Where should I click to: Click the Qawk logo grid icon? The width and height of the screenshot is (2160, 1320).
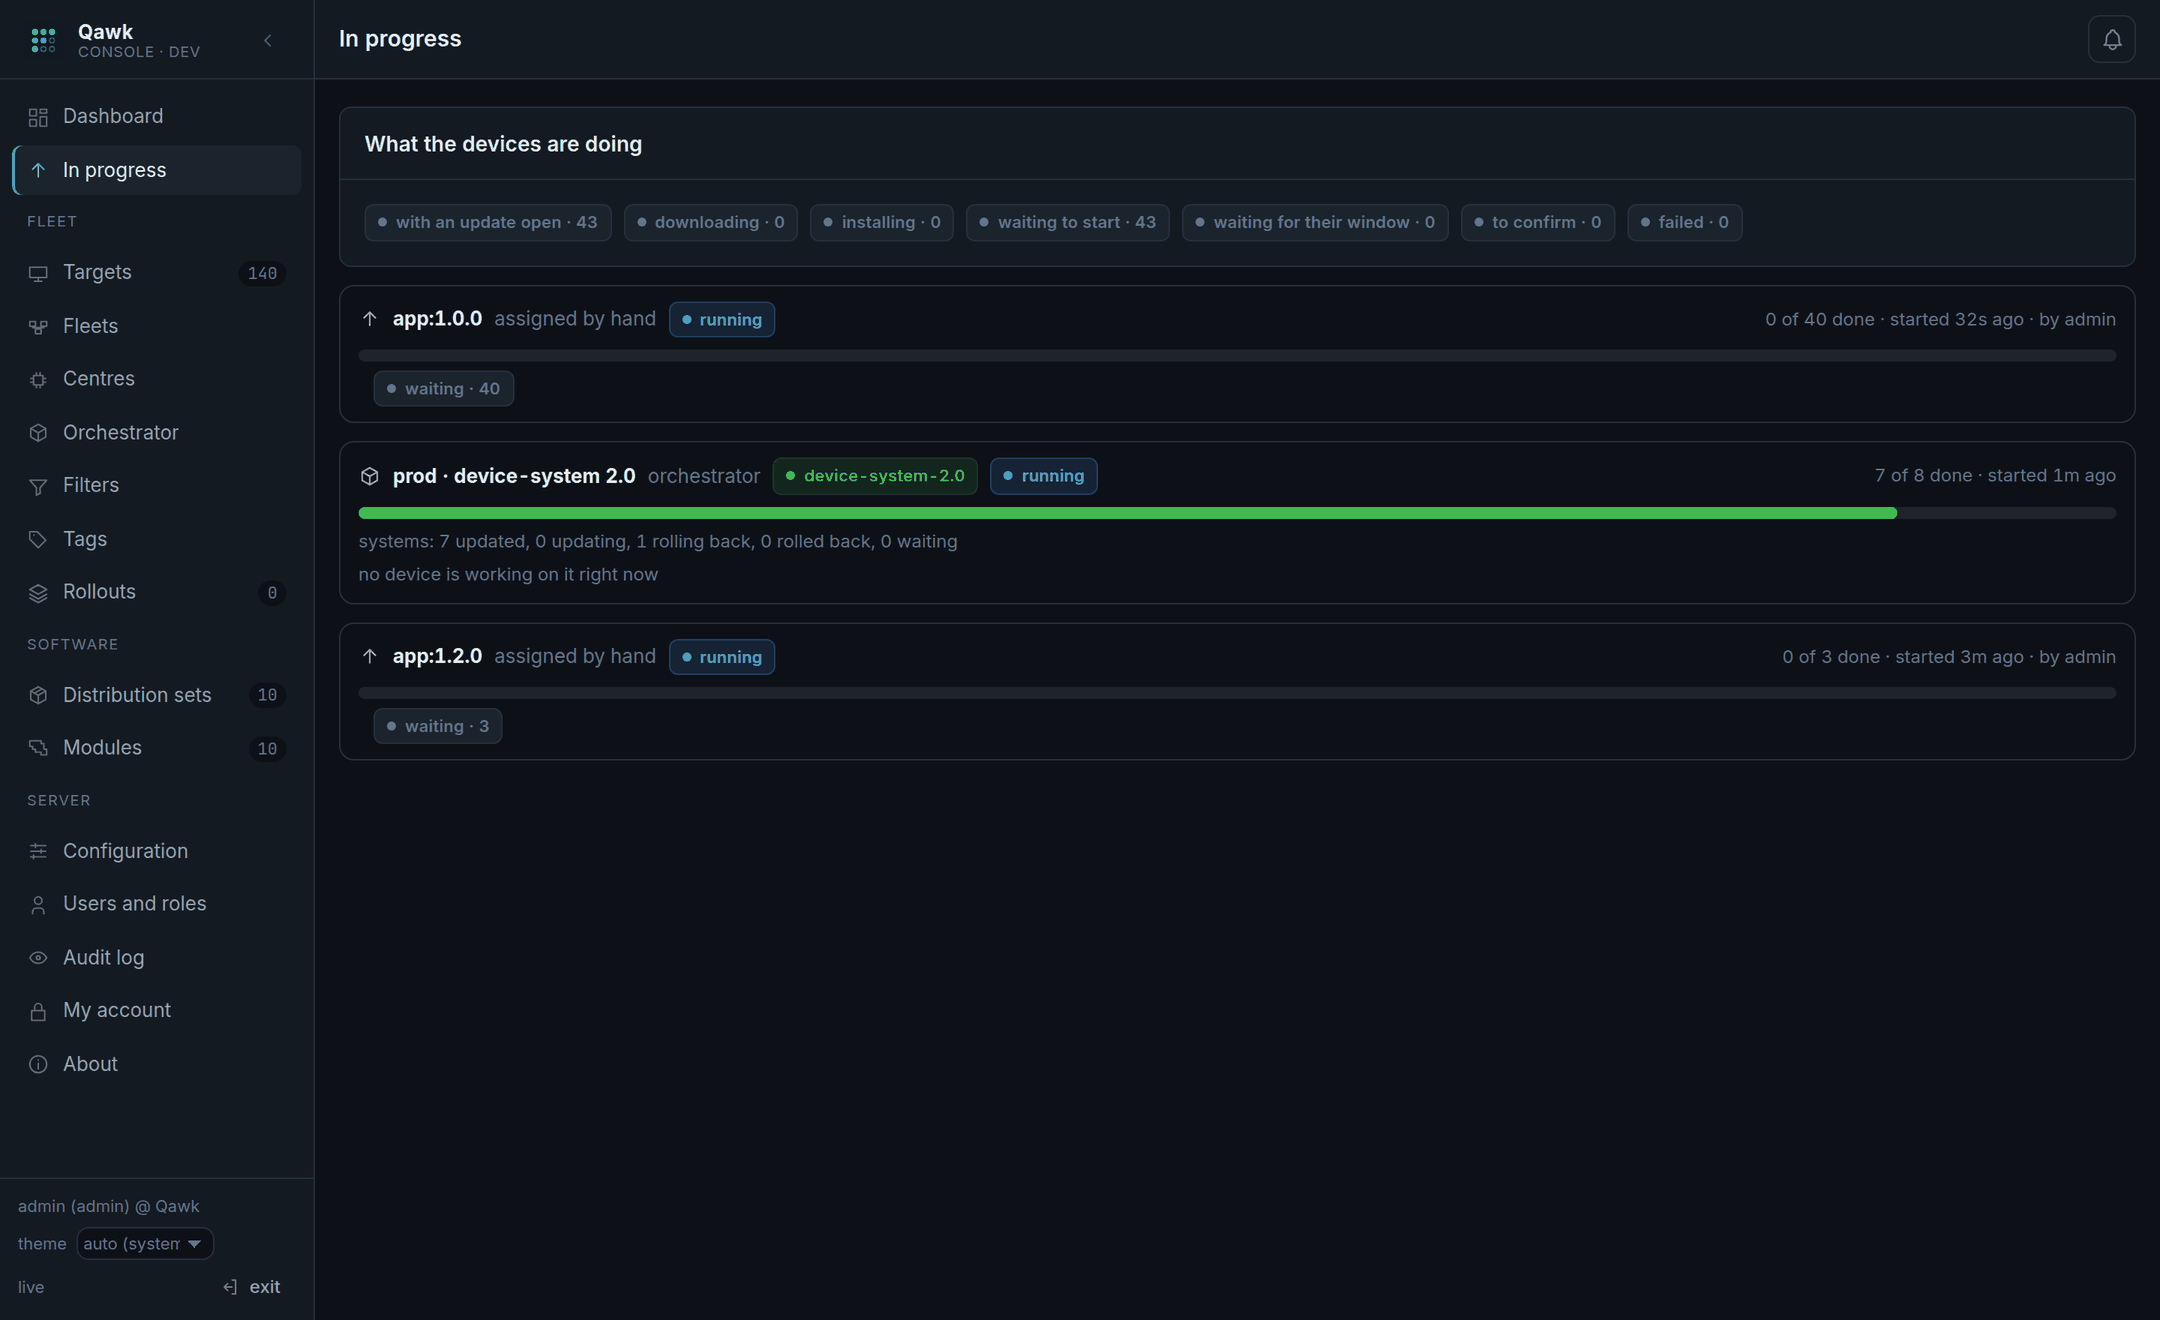click(43, 40)
